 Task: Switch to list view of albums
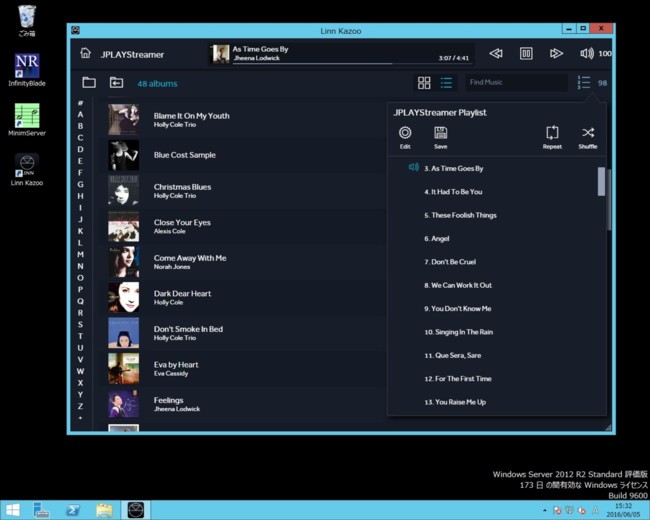point(446,83)
